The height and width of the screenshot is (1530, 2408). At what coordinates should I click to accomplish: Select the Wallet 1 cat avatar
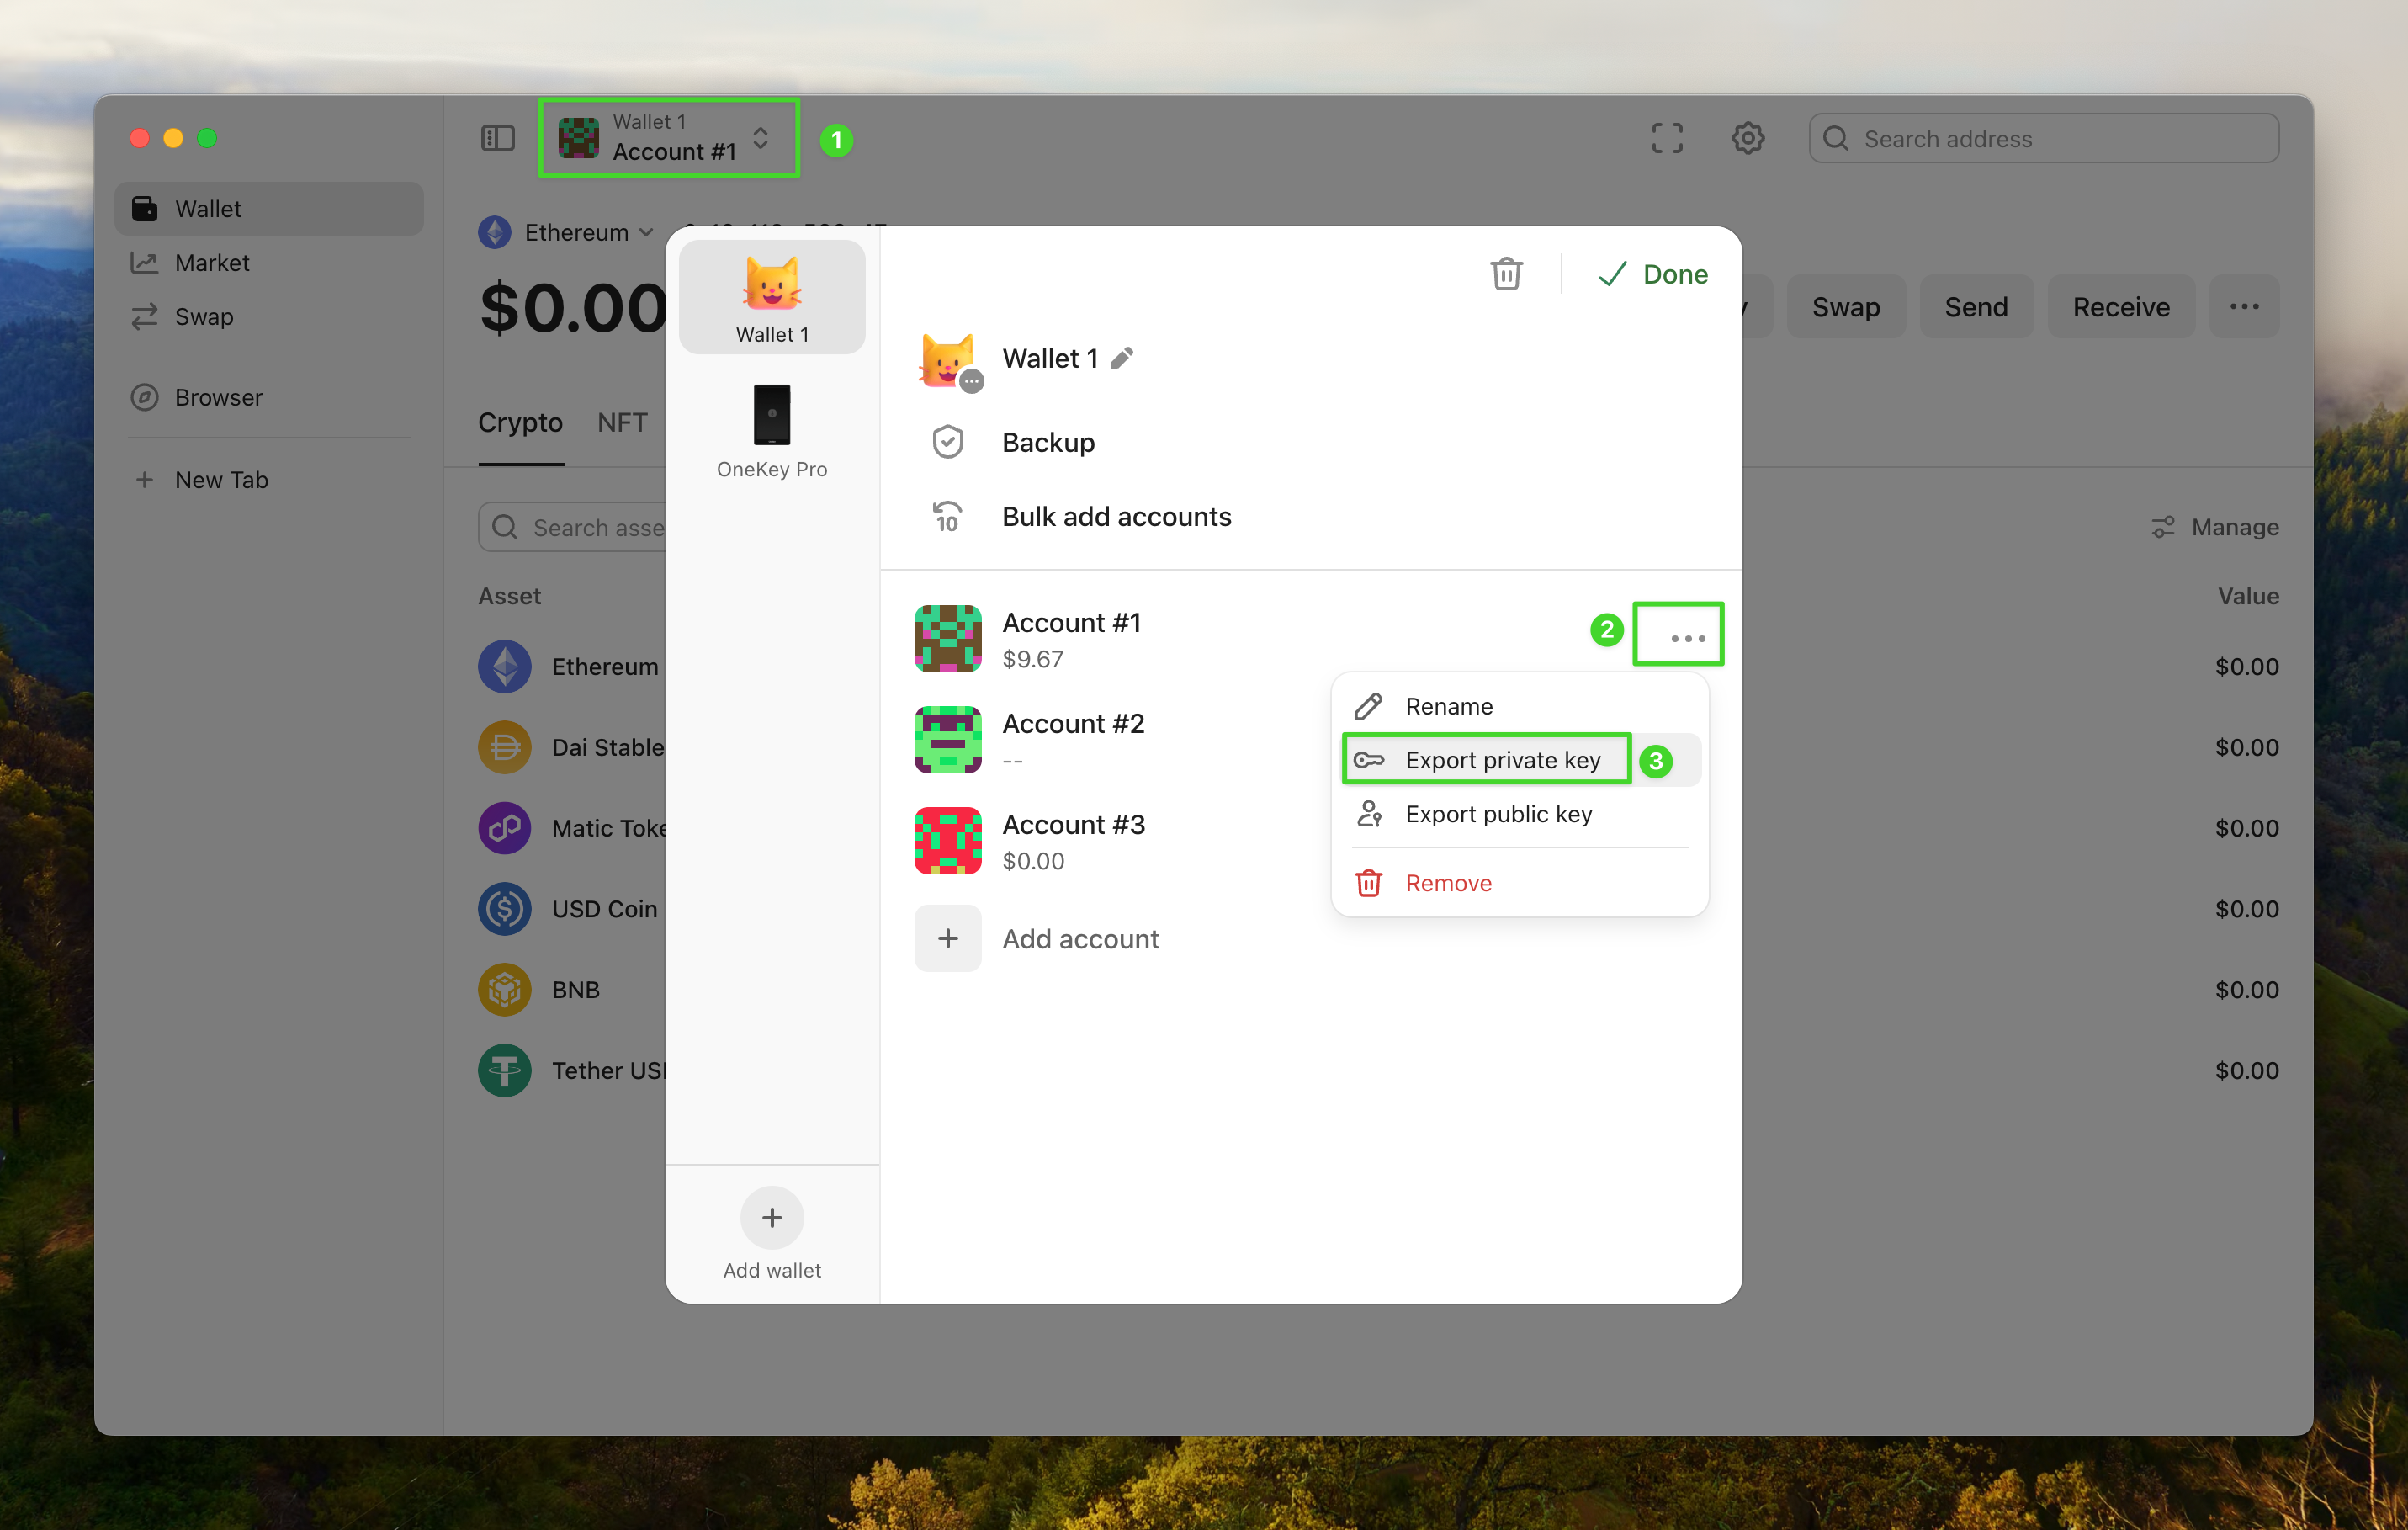coord(772,297)
